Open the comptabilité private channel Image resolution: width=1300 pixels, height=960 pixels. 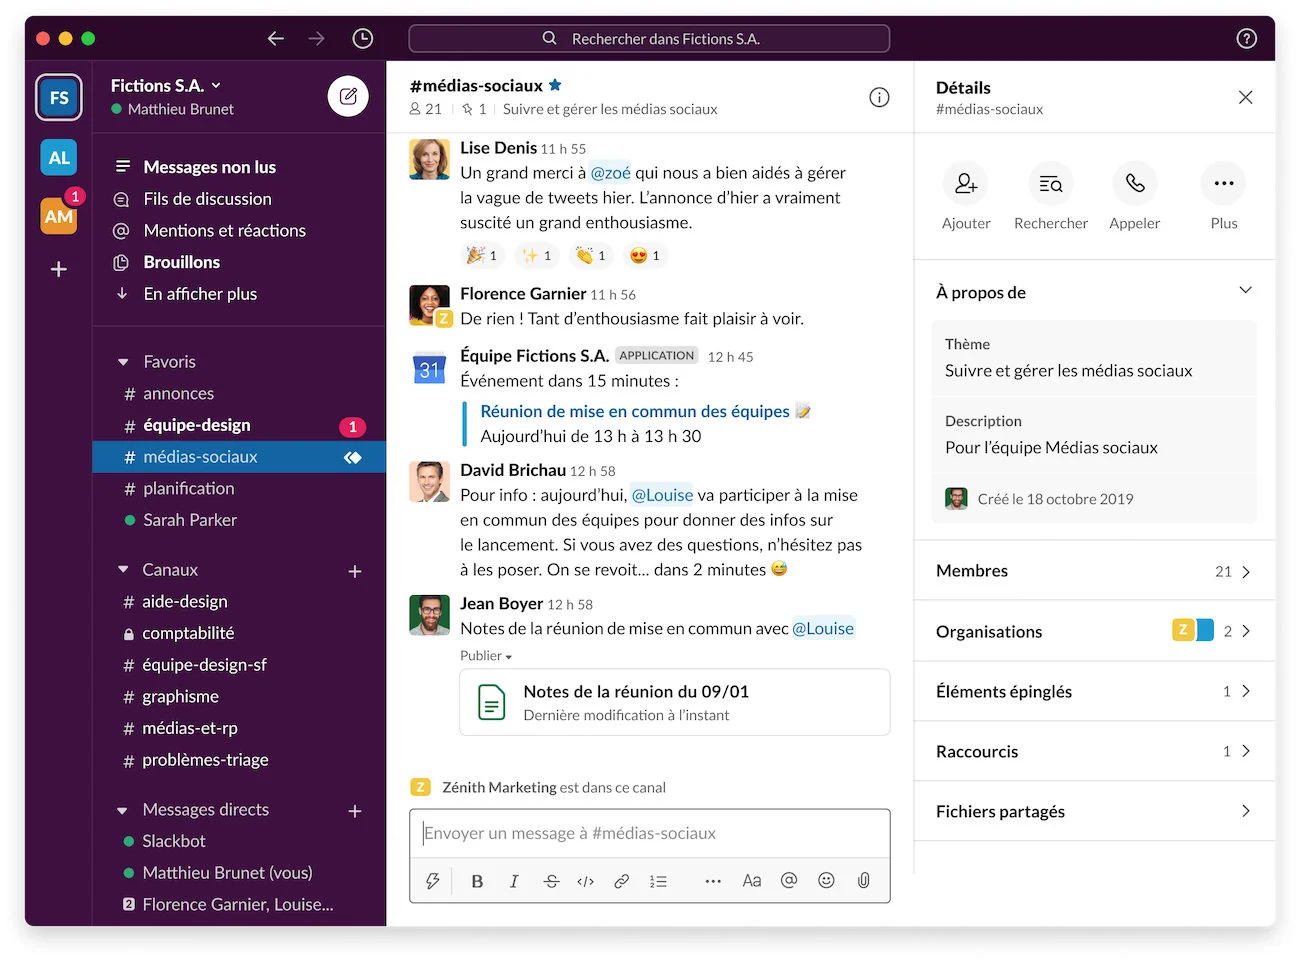[x=239, y=633]
